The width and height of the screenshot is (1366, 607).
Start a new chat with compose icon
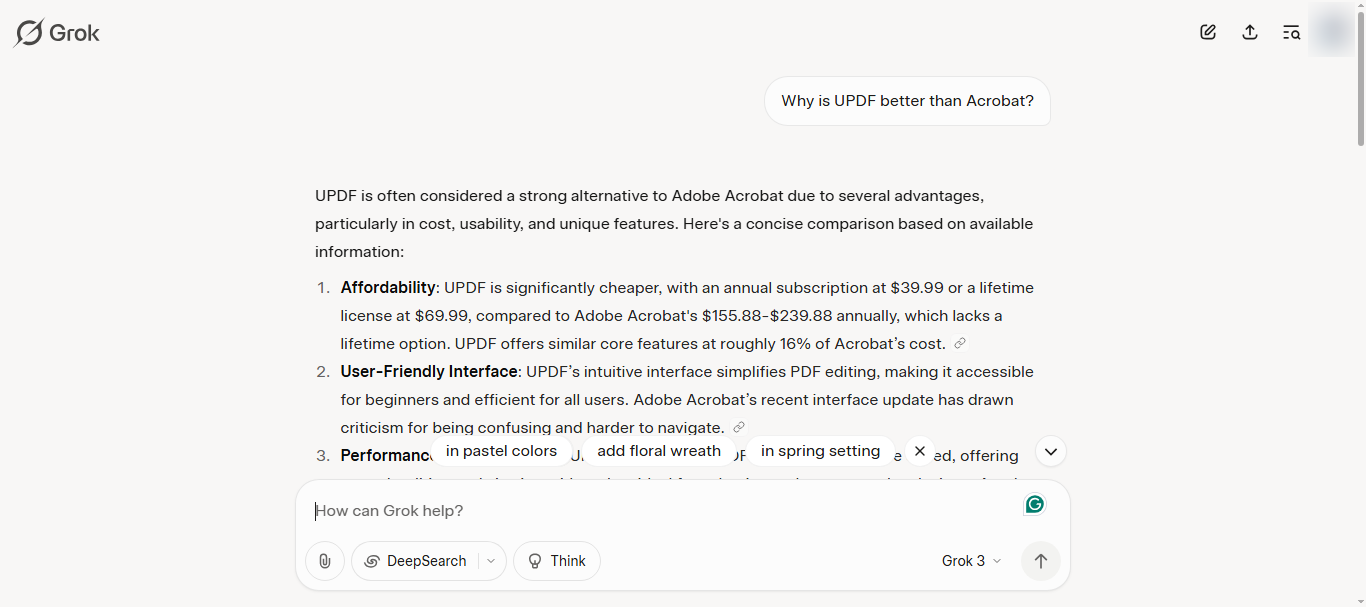(x=1208, y=32)
